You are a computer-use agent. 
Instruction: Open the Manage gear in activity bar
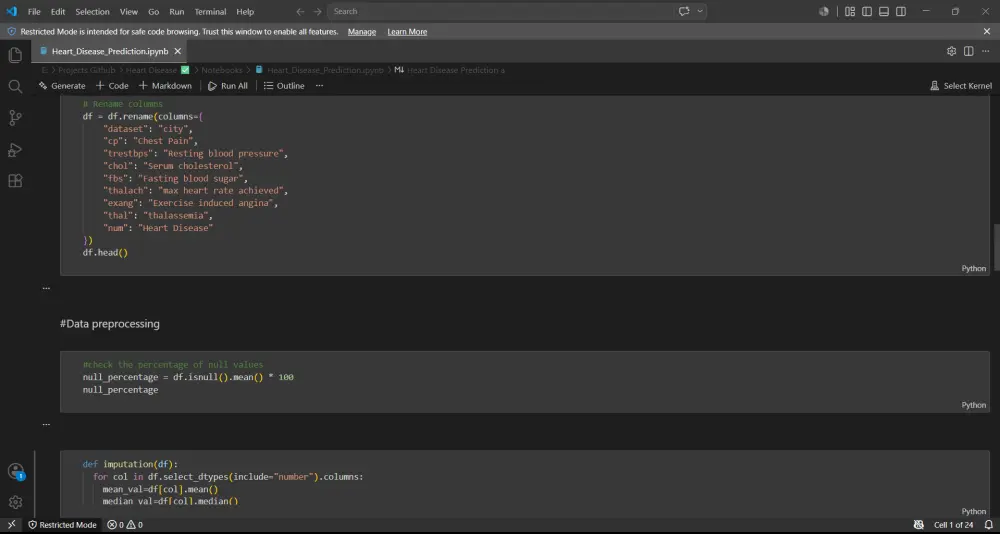[15, 502]
